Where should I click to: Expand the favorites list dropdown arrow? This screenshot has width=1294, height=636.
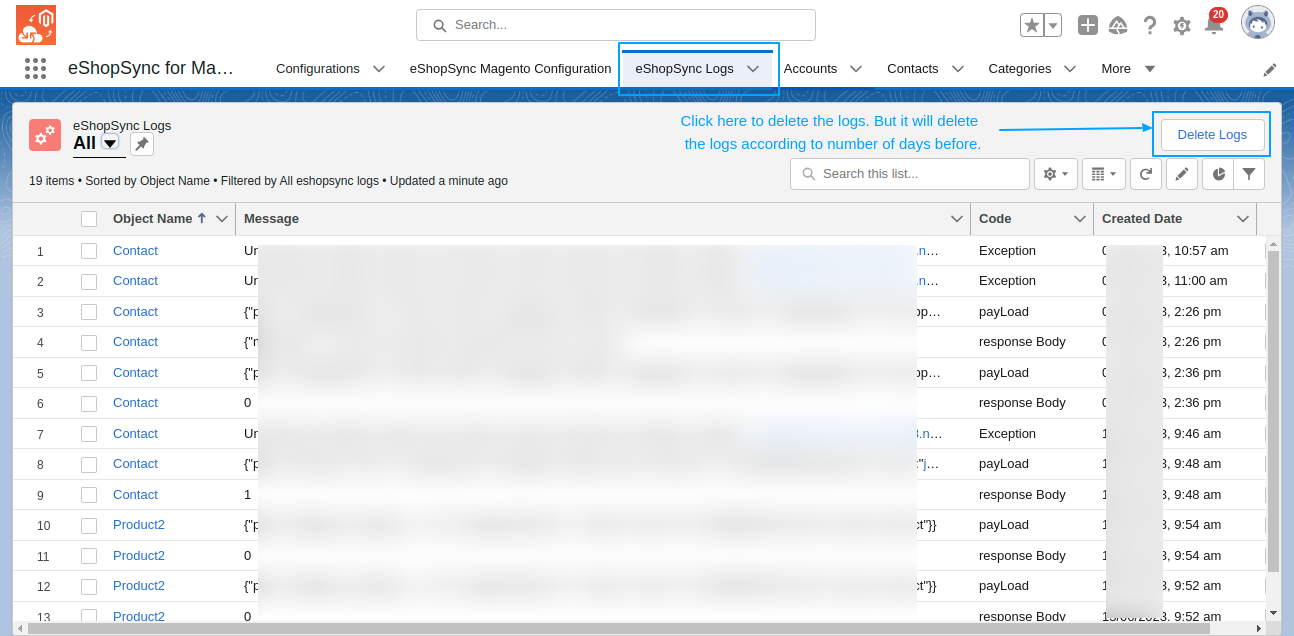pos(1052,25)
